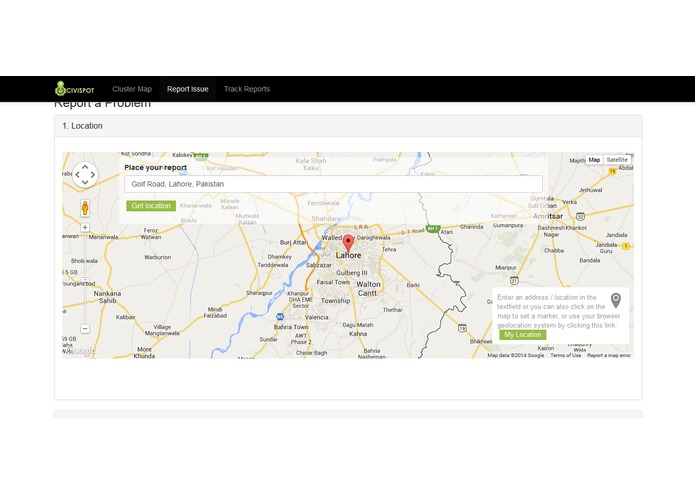Select the Report Issue tab
This screenshot has width=695, height=494.
(187, 89)
